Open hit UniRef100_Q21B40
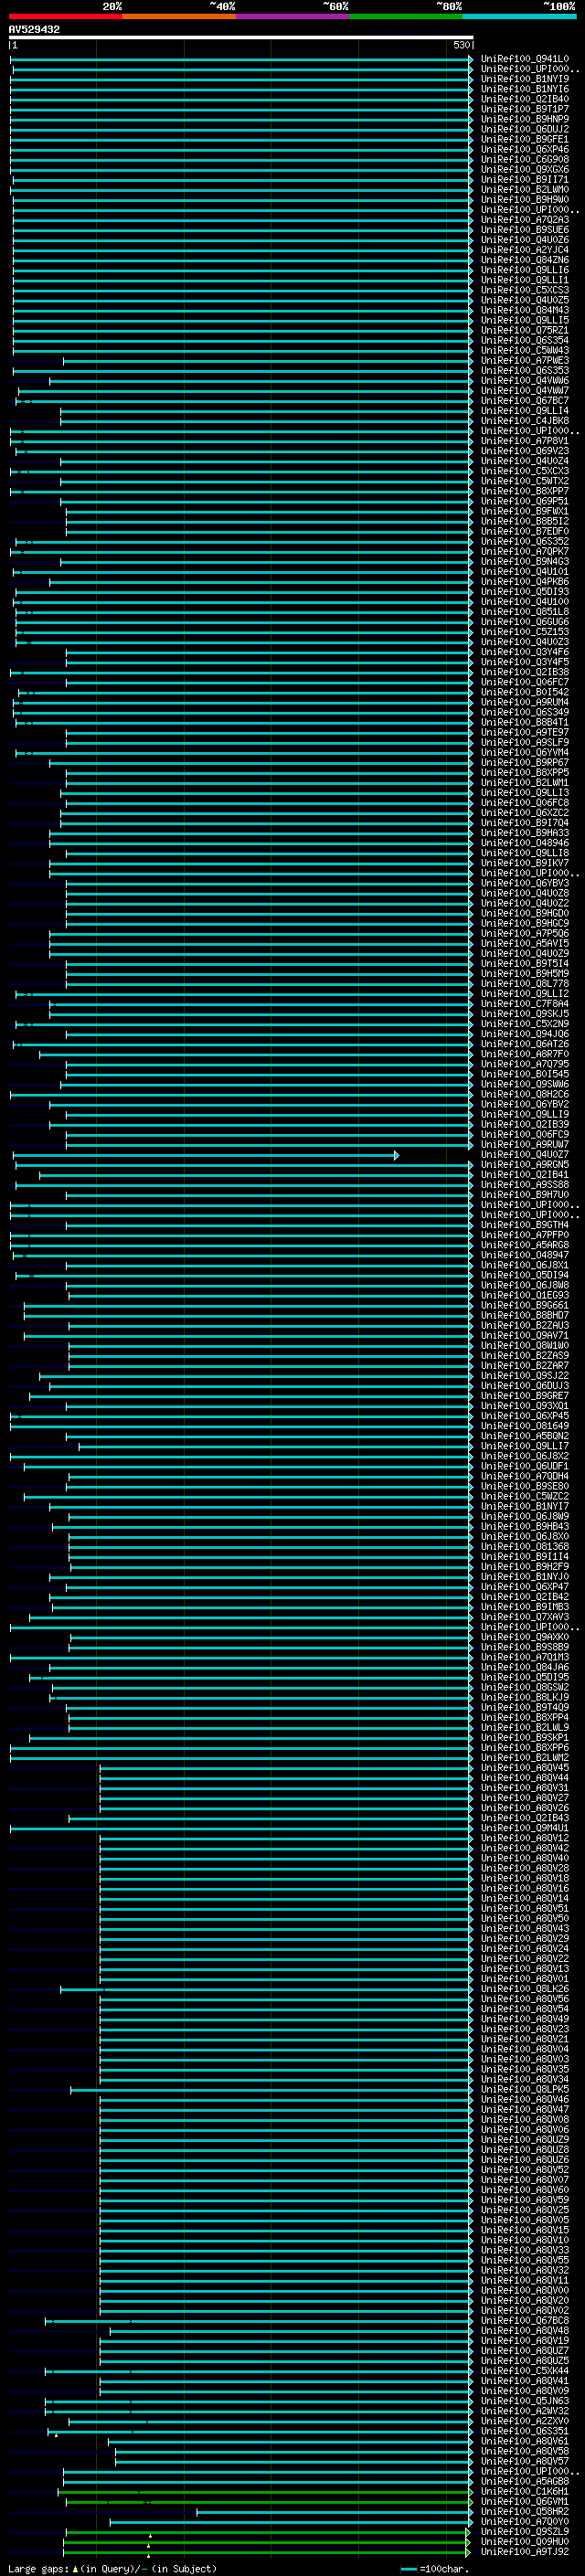The image size is (585, 2576). pyautogui.click(x=525, y=99)
